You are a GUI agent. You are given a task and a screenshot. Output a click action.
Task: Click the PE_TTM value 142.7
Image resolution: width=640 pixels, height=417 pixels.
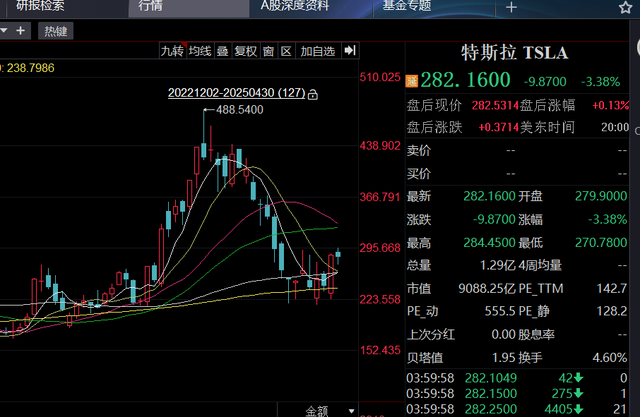tap(611, 289)
